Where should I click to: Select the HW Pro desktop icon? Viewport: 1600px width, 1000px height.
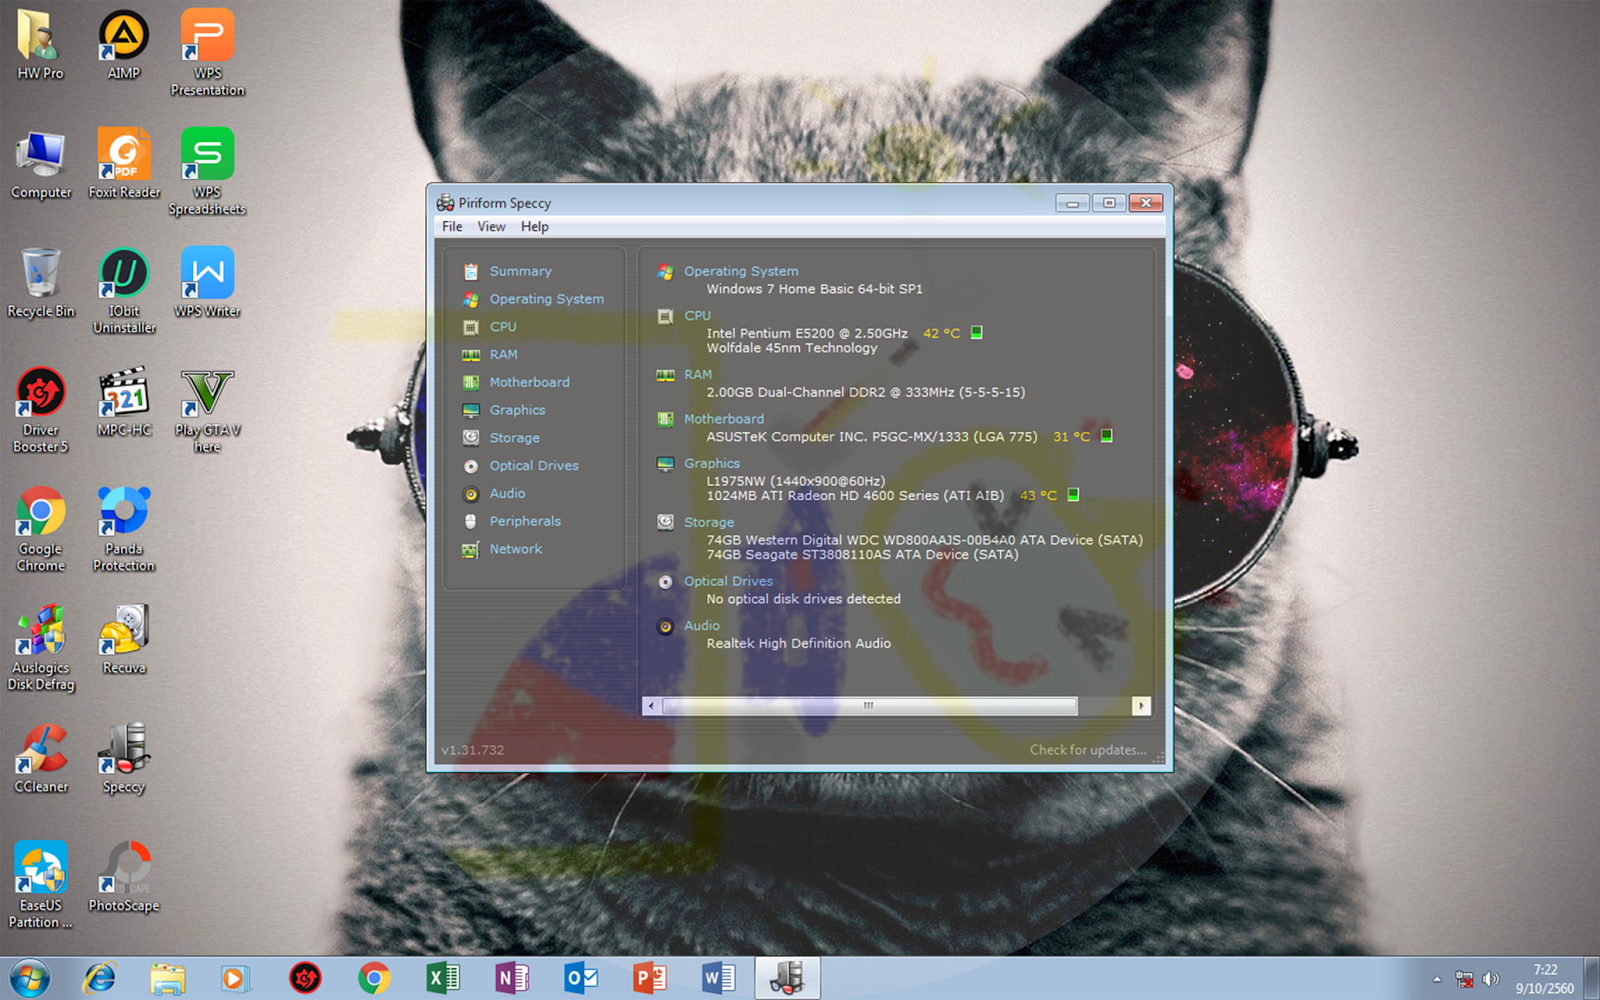tap(40, 45)
